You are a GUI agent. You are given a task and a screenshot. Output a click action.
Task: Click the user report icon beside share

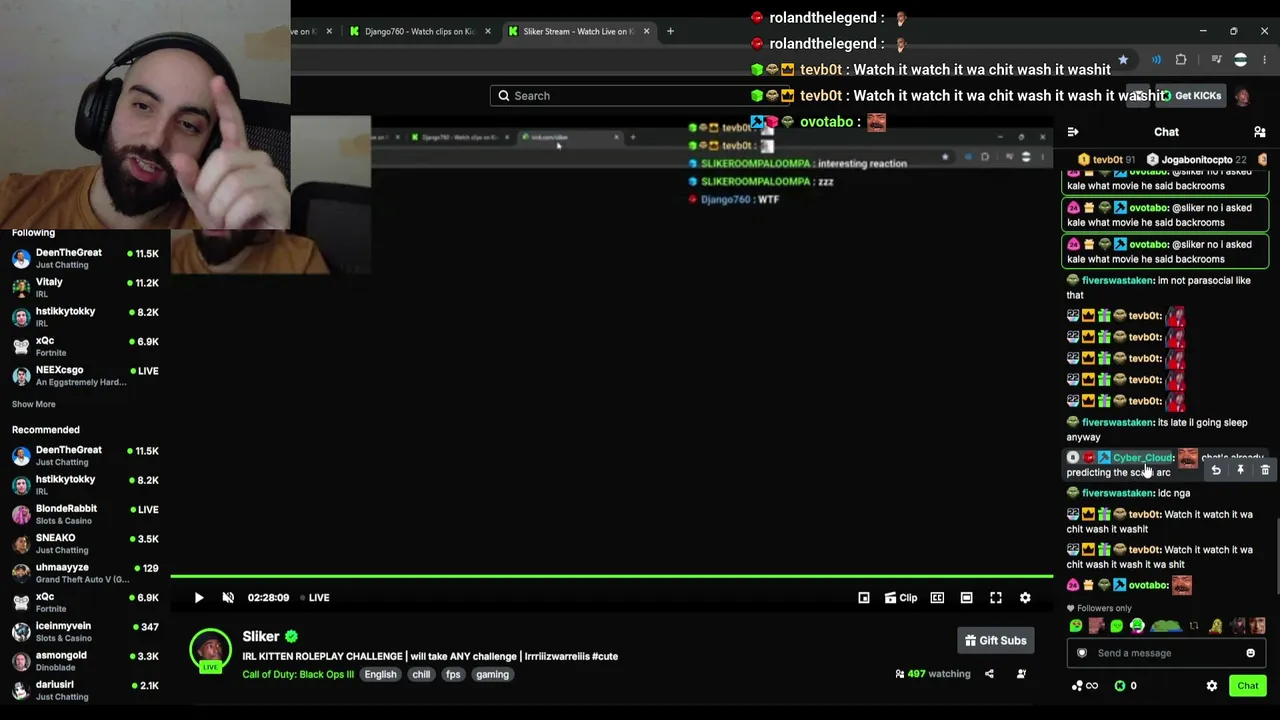tap(1021, 674)
